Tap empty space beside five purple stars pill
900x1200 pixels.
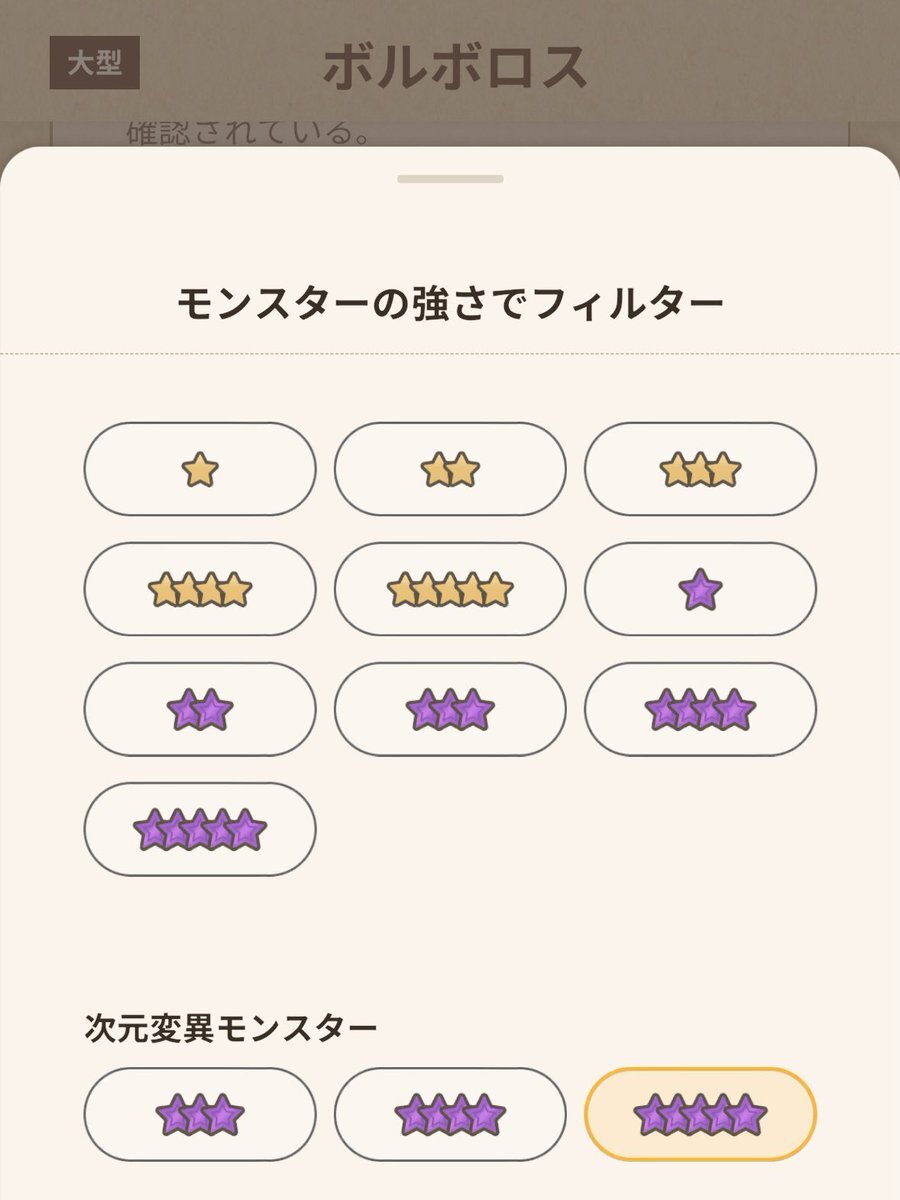(x=575, y=829)
